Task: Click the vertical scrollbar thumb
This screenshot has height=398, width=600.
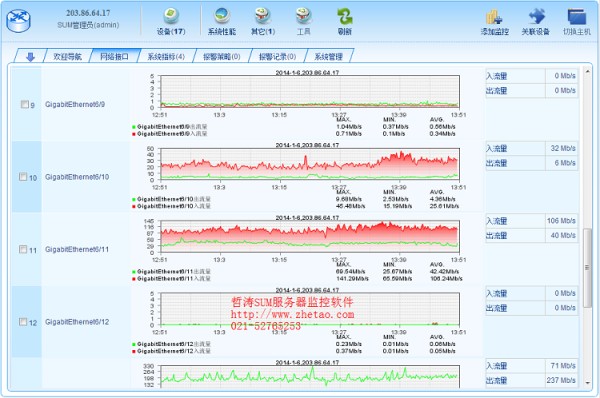Action: [x=587, y=268]
